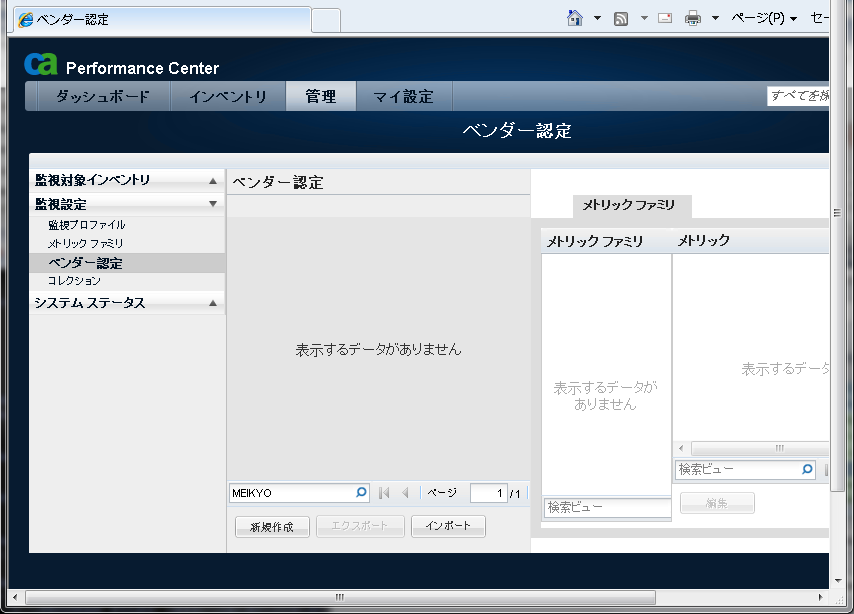Image resolution: width=854 pixels, height=614 pixels.
Task: Click the page number input field
Action: click(x=488, y=493)
